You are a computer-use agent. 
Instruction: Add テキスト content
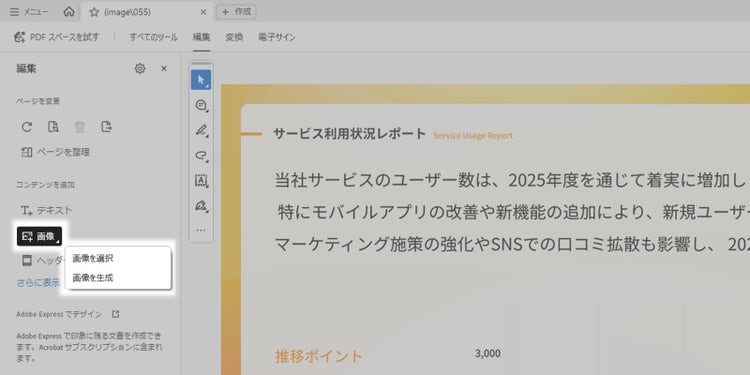point(46,210)
